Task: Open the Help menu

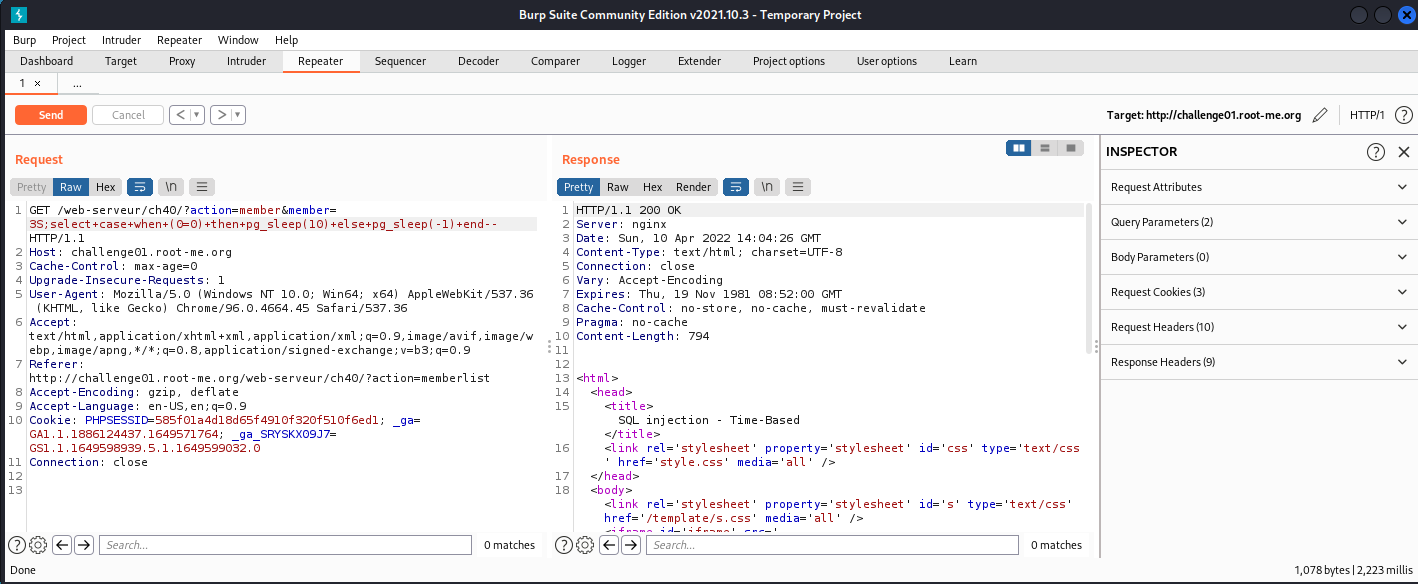Action: 286,40
